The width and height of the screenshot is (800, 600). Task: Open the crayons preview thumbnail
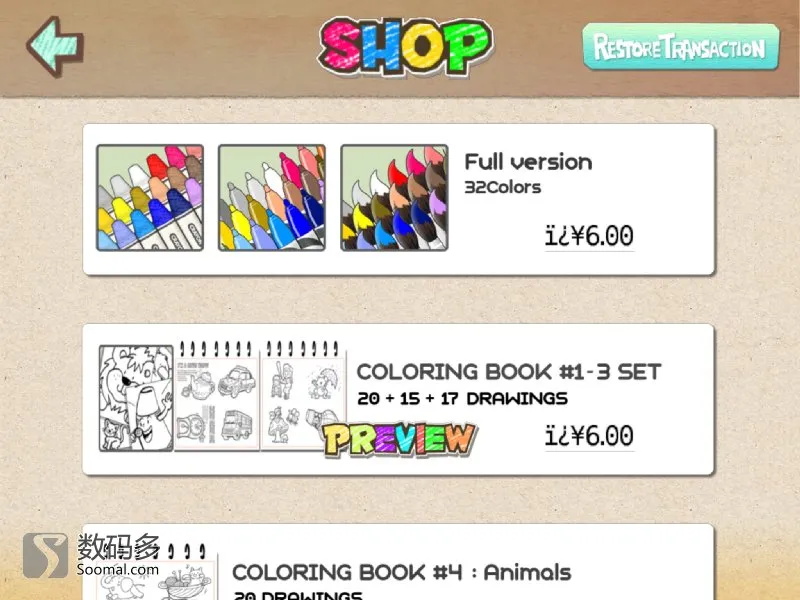[150, 197]
